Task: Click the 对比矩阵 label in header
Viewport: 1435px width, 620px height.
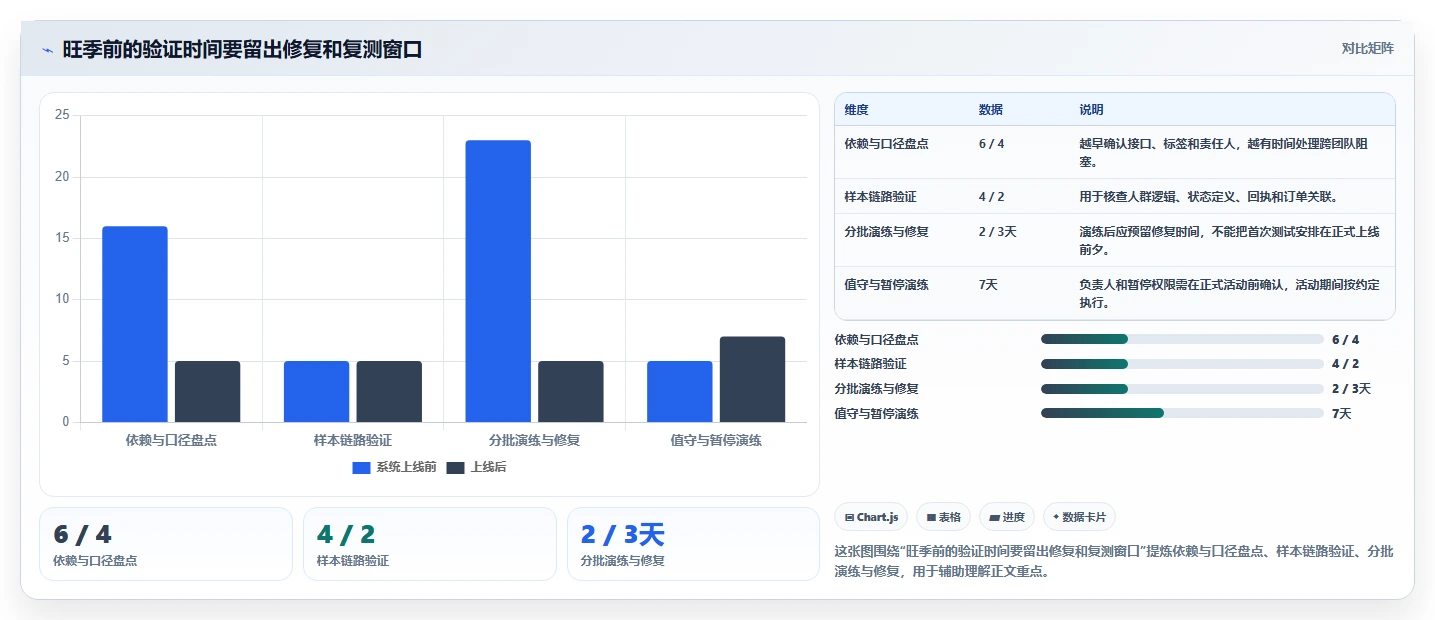Action: tap(1367, 48)
